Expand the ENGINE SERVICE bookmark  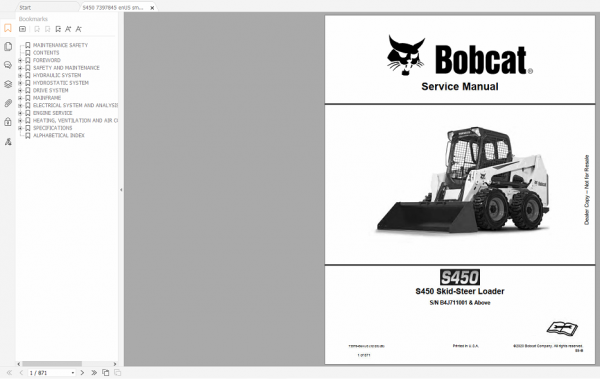coord(20,113)
